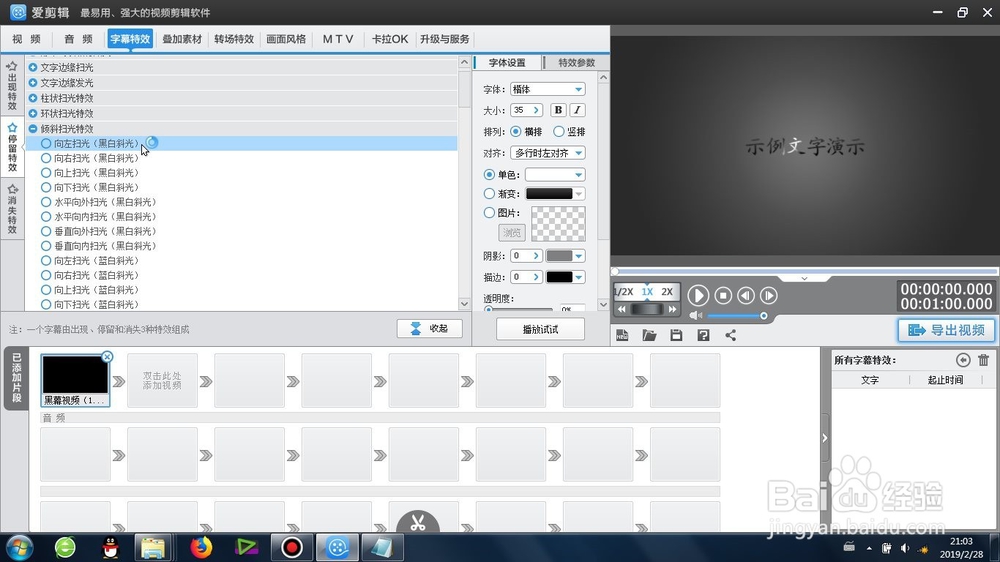1000x562 pixels.
Task: Open the 特效参数 tab
Action: (577, 63)
